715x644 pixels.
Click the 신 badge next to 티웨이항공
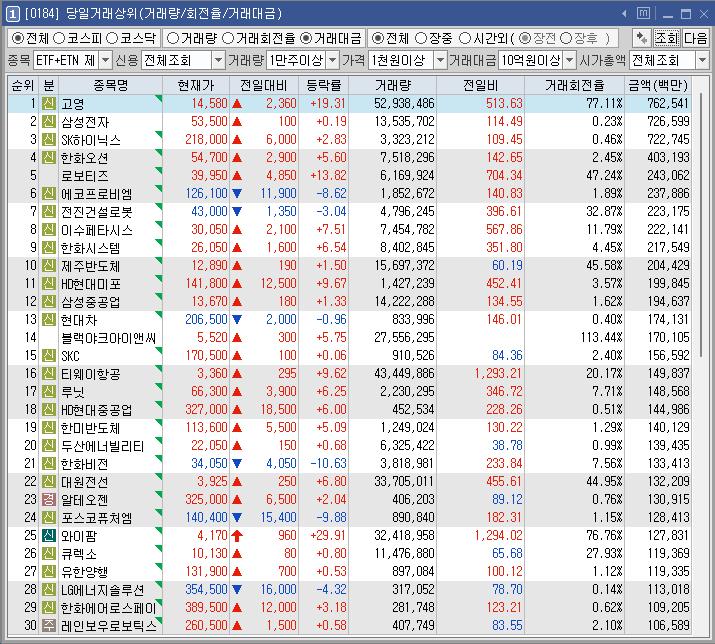click(x=48, y=374)
